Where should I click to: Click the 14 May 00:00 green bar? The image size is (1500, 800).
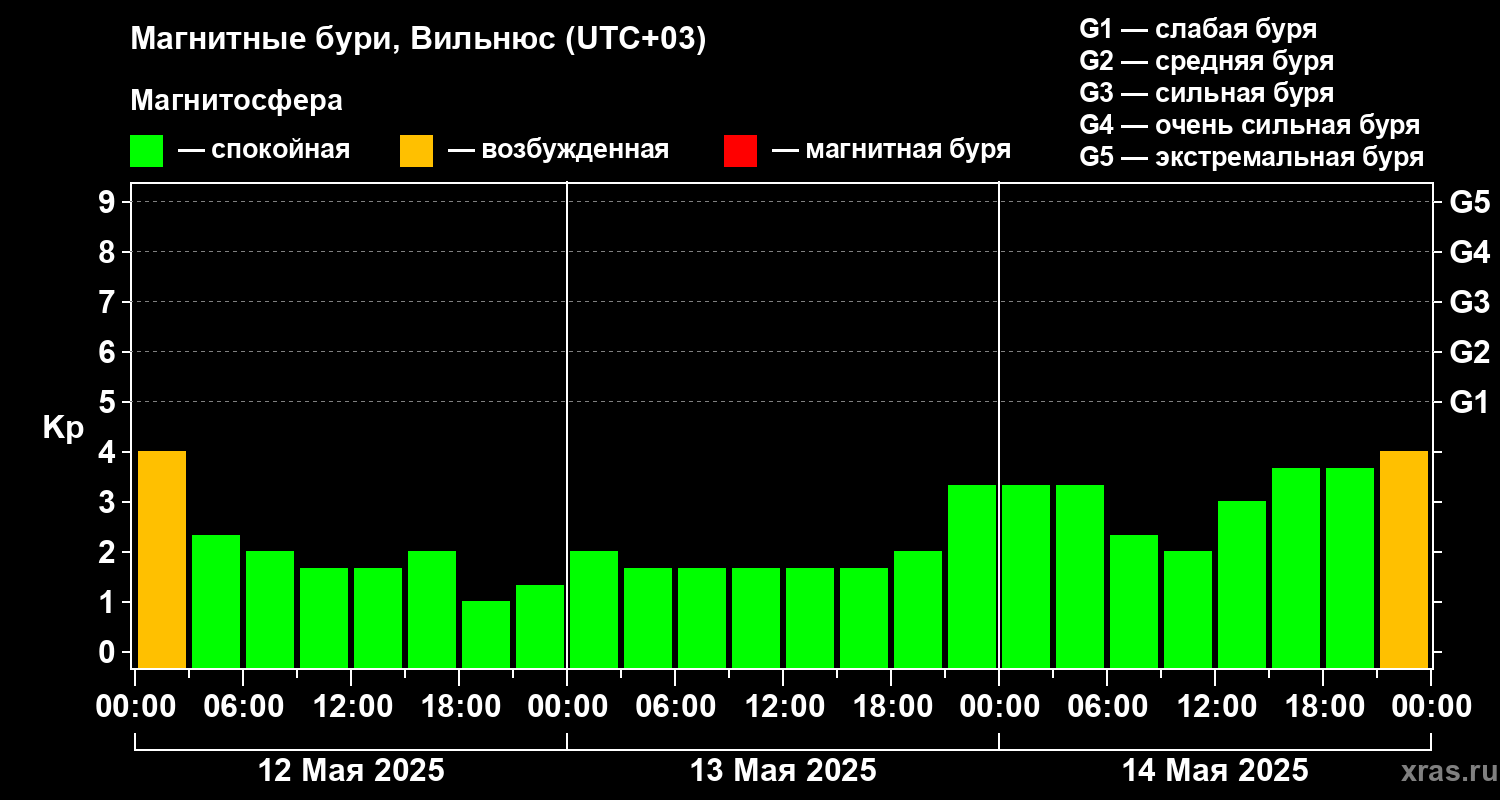click(1026, 576)
